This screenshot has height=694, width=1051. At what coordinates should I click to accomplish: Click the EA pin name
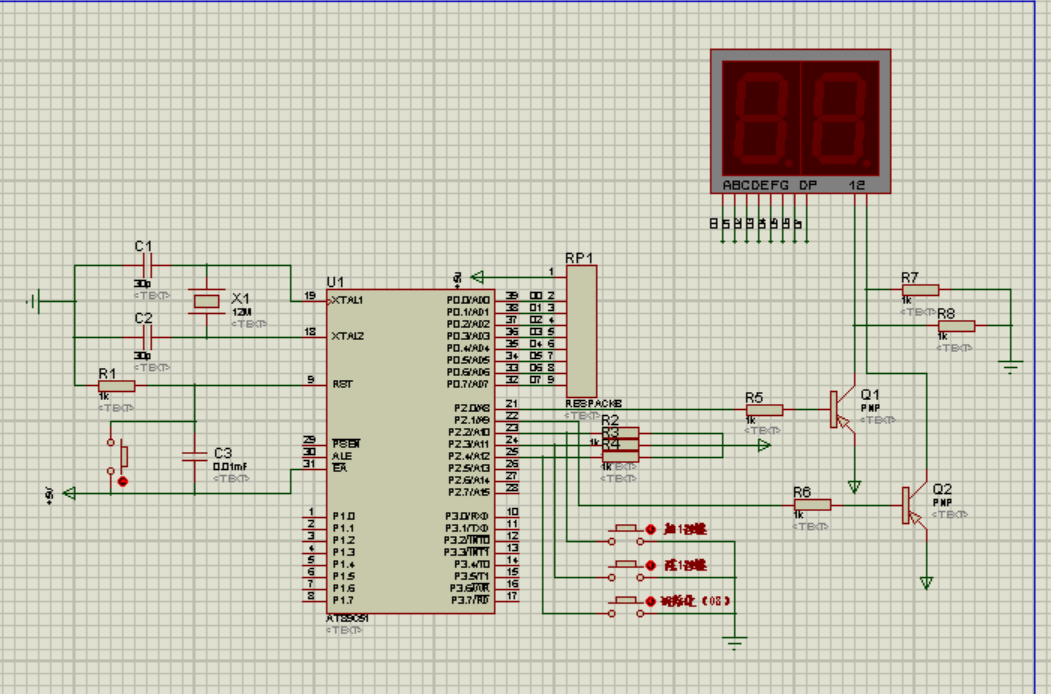(340, 468)
